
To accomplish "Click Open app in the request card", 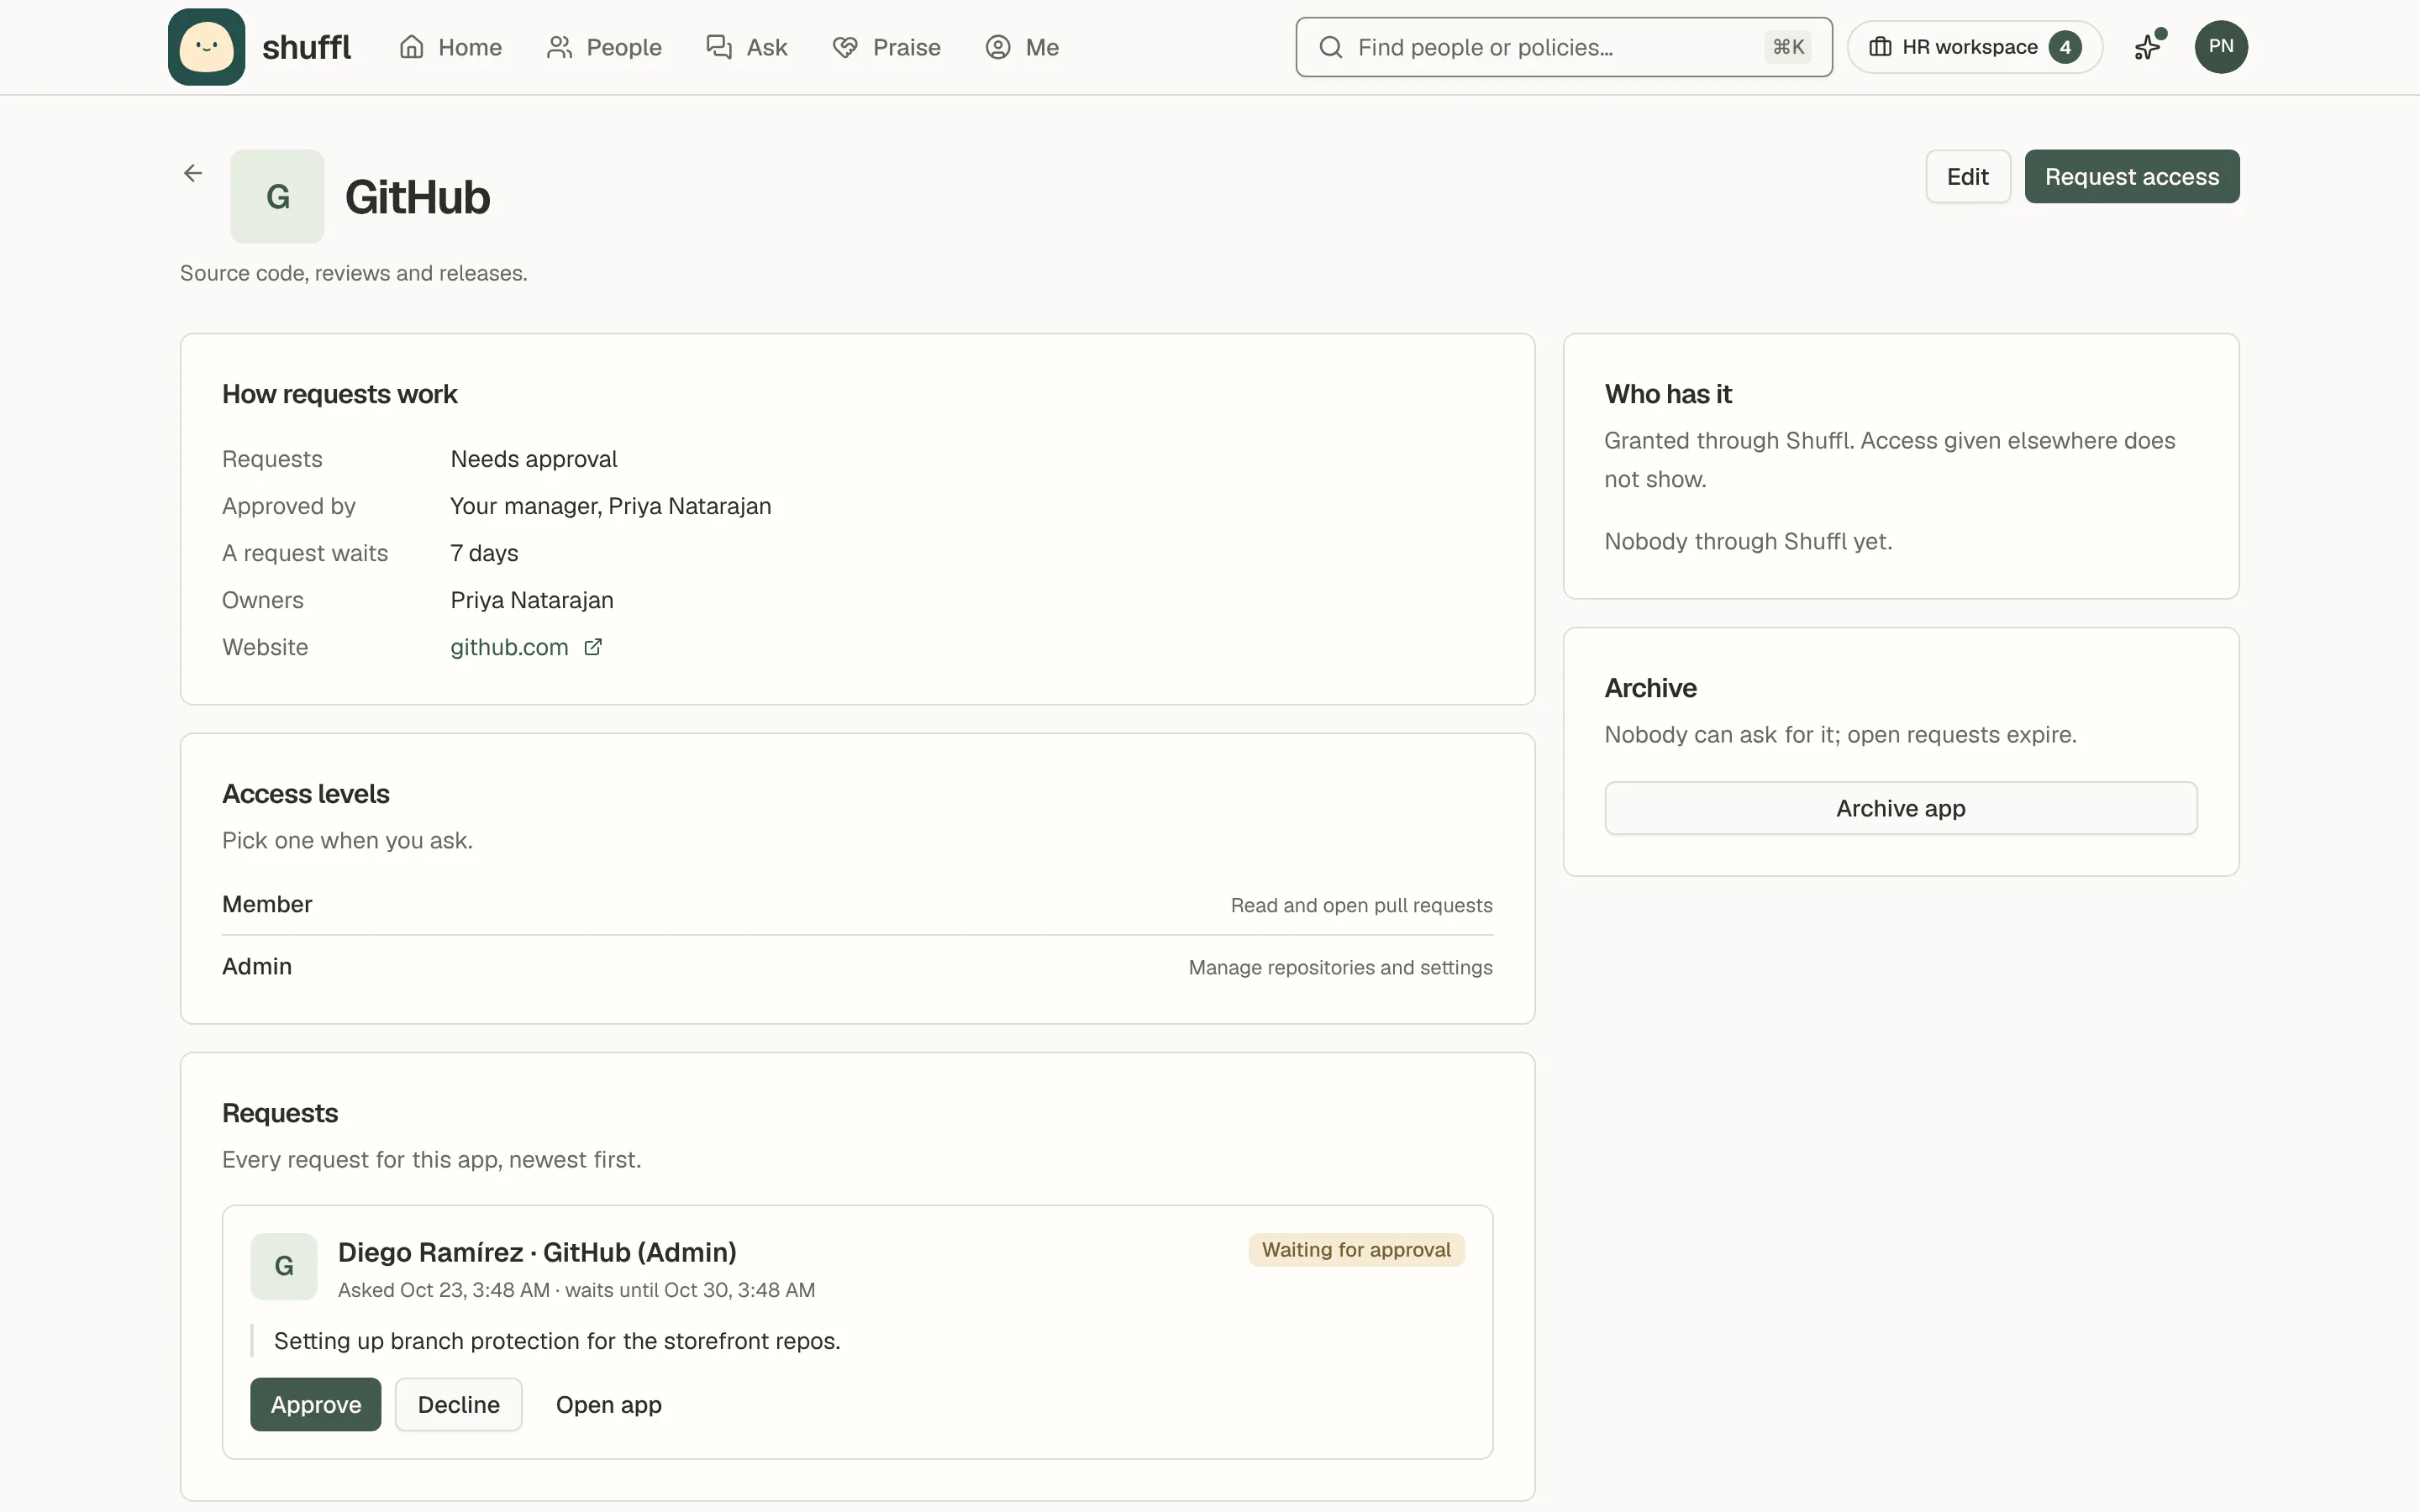I will (608, 1404).
